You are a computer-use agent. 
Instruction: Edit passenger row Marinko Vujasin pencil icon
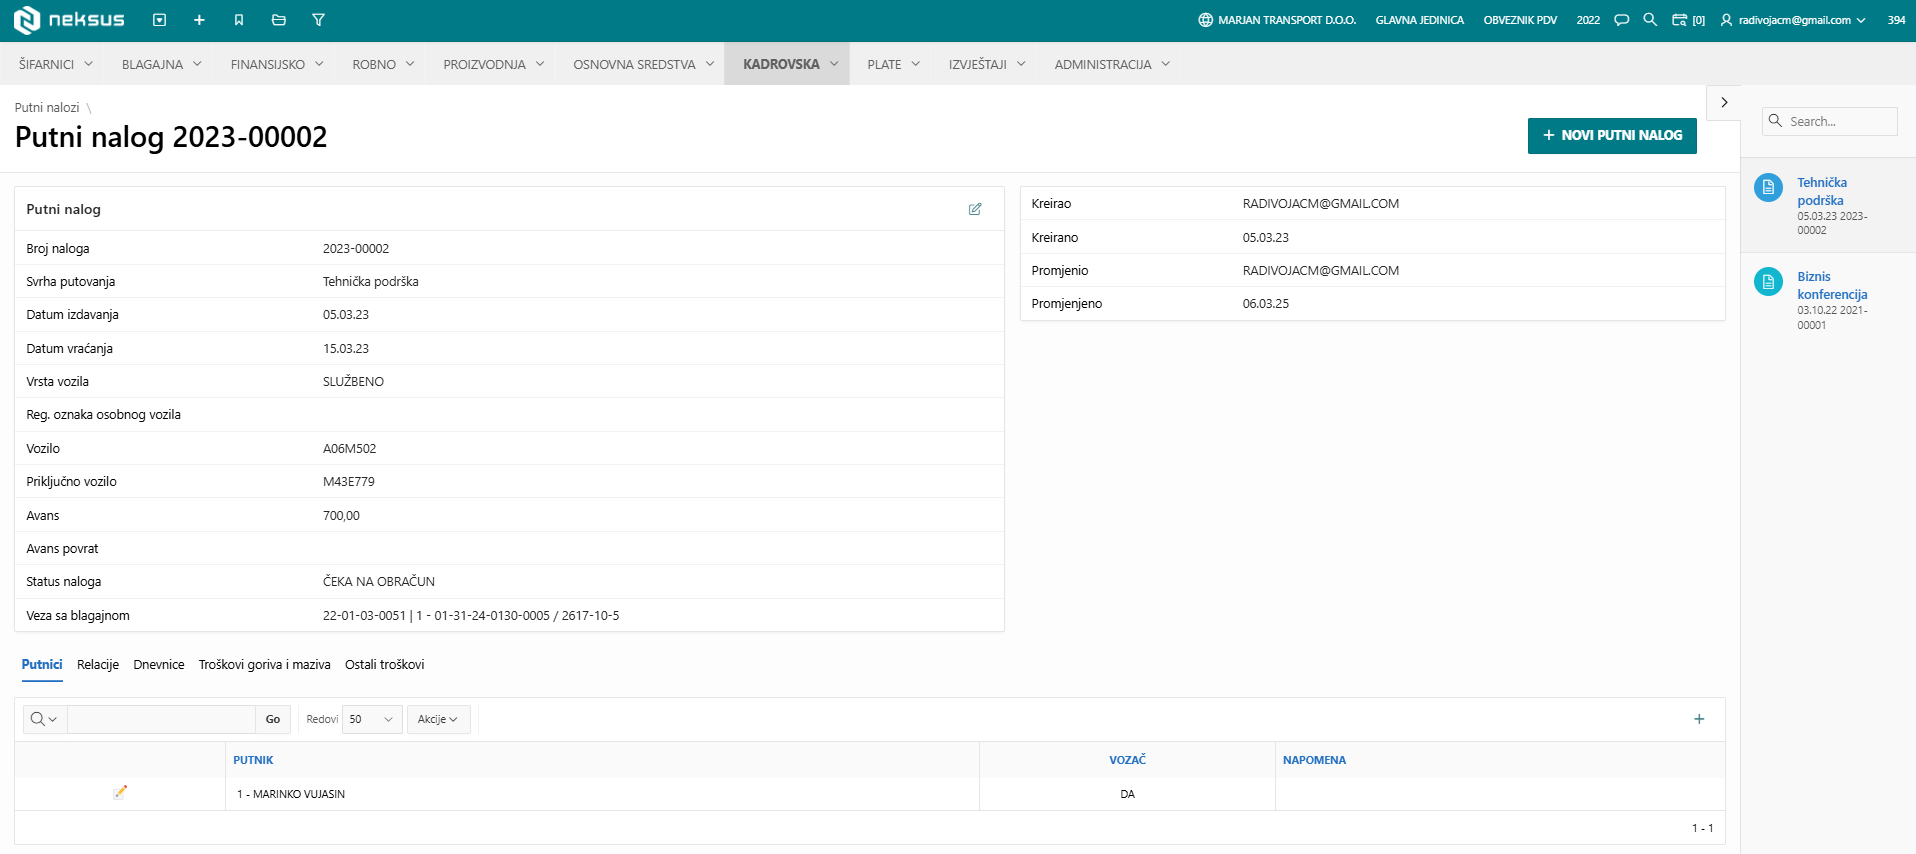pos(120,793)
